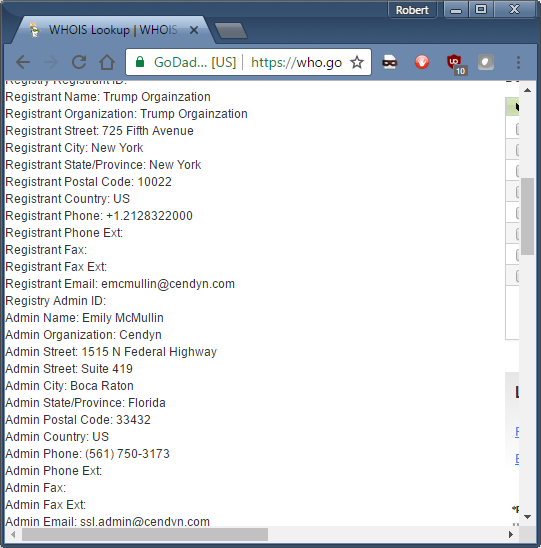Click Admin Postal Code: 33432
This screenshot has height=548, width=541.
pos(78,420)
